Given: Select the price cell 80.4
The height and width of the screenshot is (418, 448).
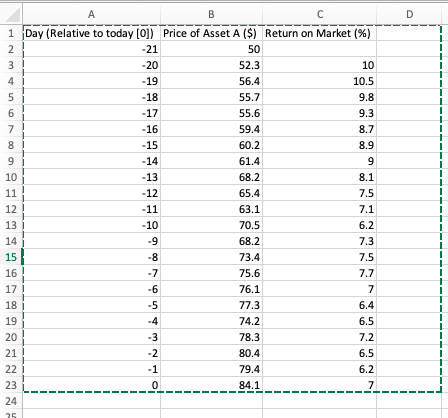Looking at the screenshot, I should click(x=211, y=353).
